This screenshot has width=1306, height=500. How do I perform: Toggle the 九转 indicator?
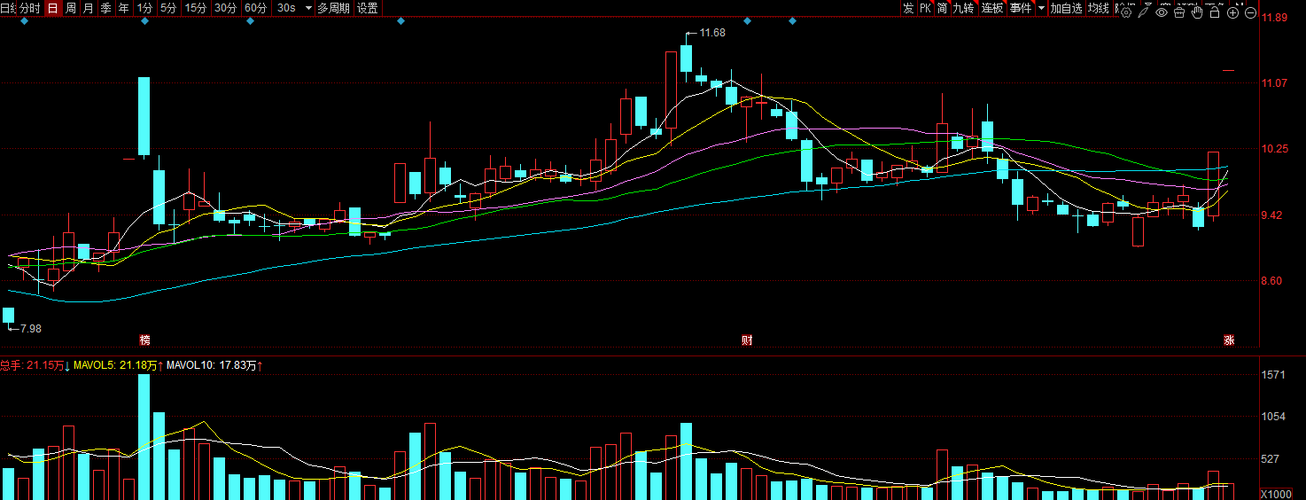click(x=963, y=8)
